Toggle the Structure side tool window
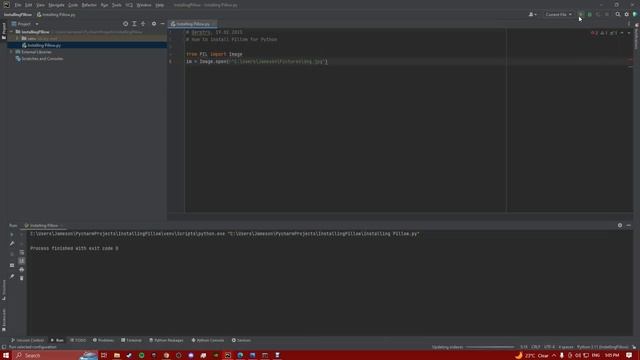The height and width of the screenshot is (360, 640). 4,290
